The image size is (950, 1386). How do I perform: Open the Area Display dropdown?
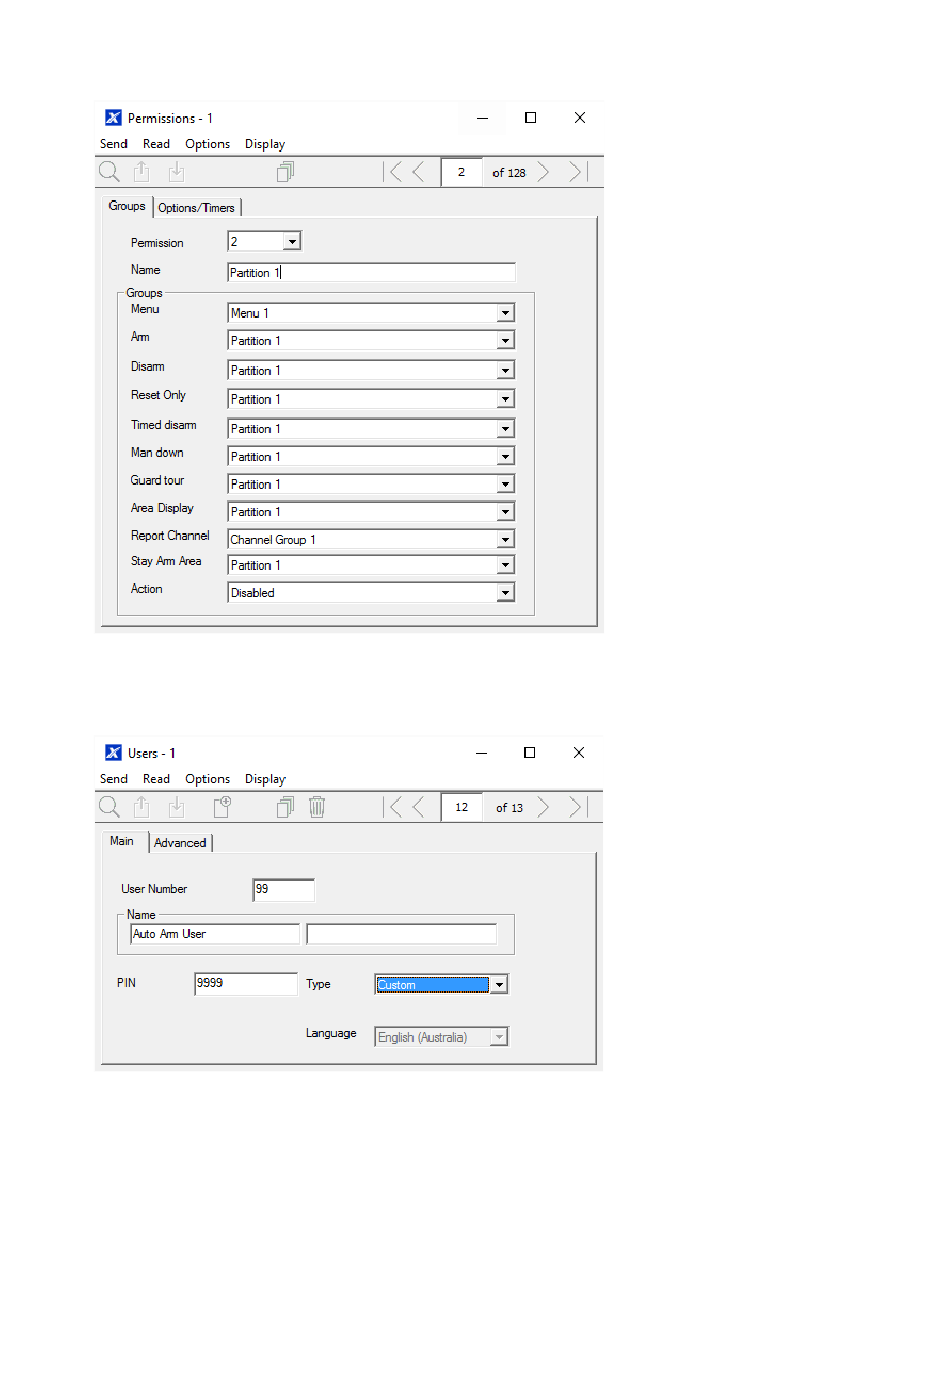(x=506, y=512)
